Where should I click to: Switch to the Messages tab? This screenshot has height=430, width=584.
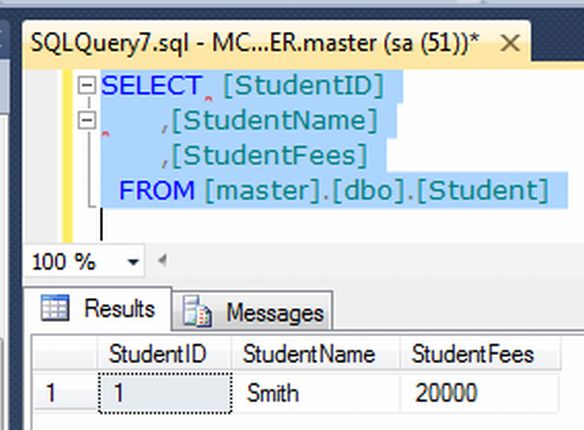(x=253, y=311)
